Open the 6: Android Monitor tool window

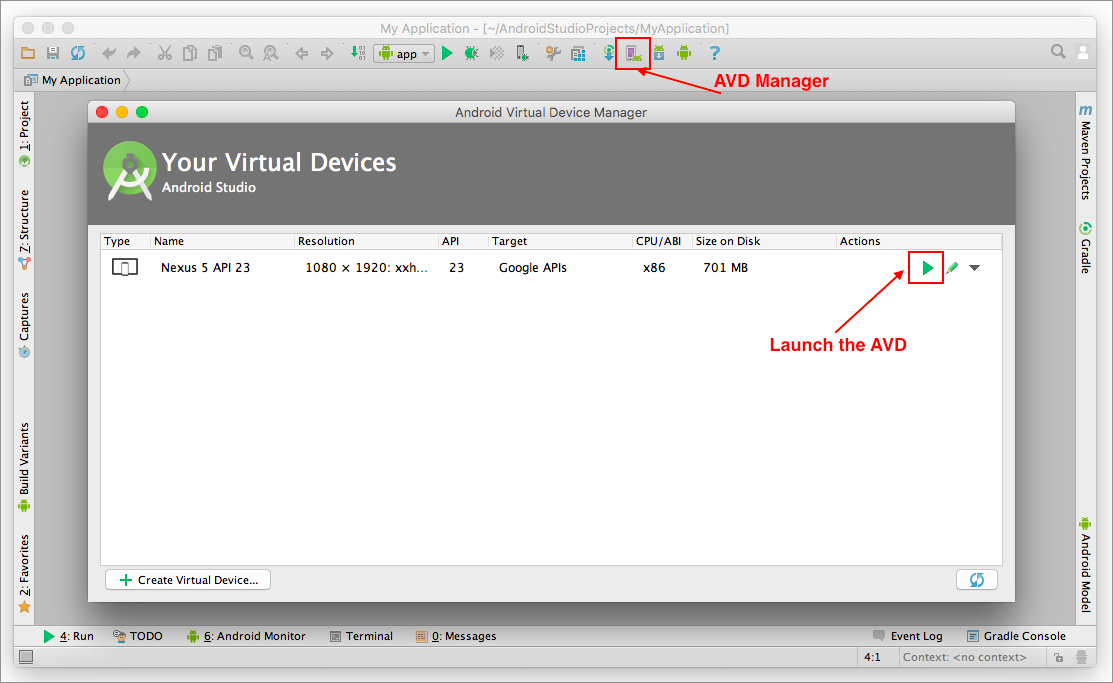(246, 636)
